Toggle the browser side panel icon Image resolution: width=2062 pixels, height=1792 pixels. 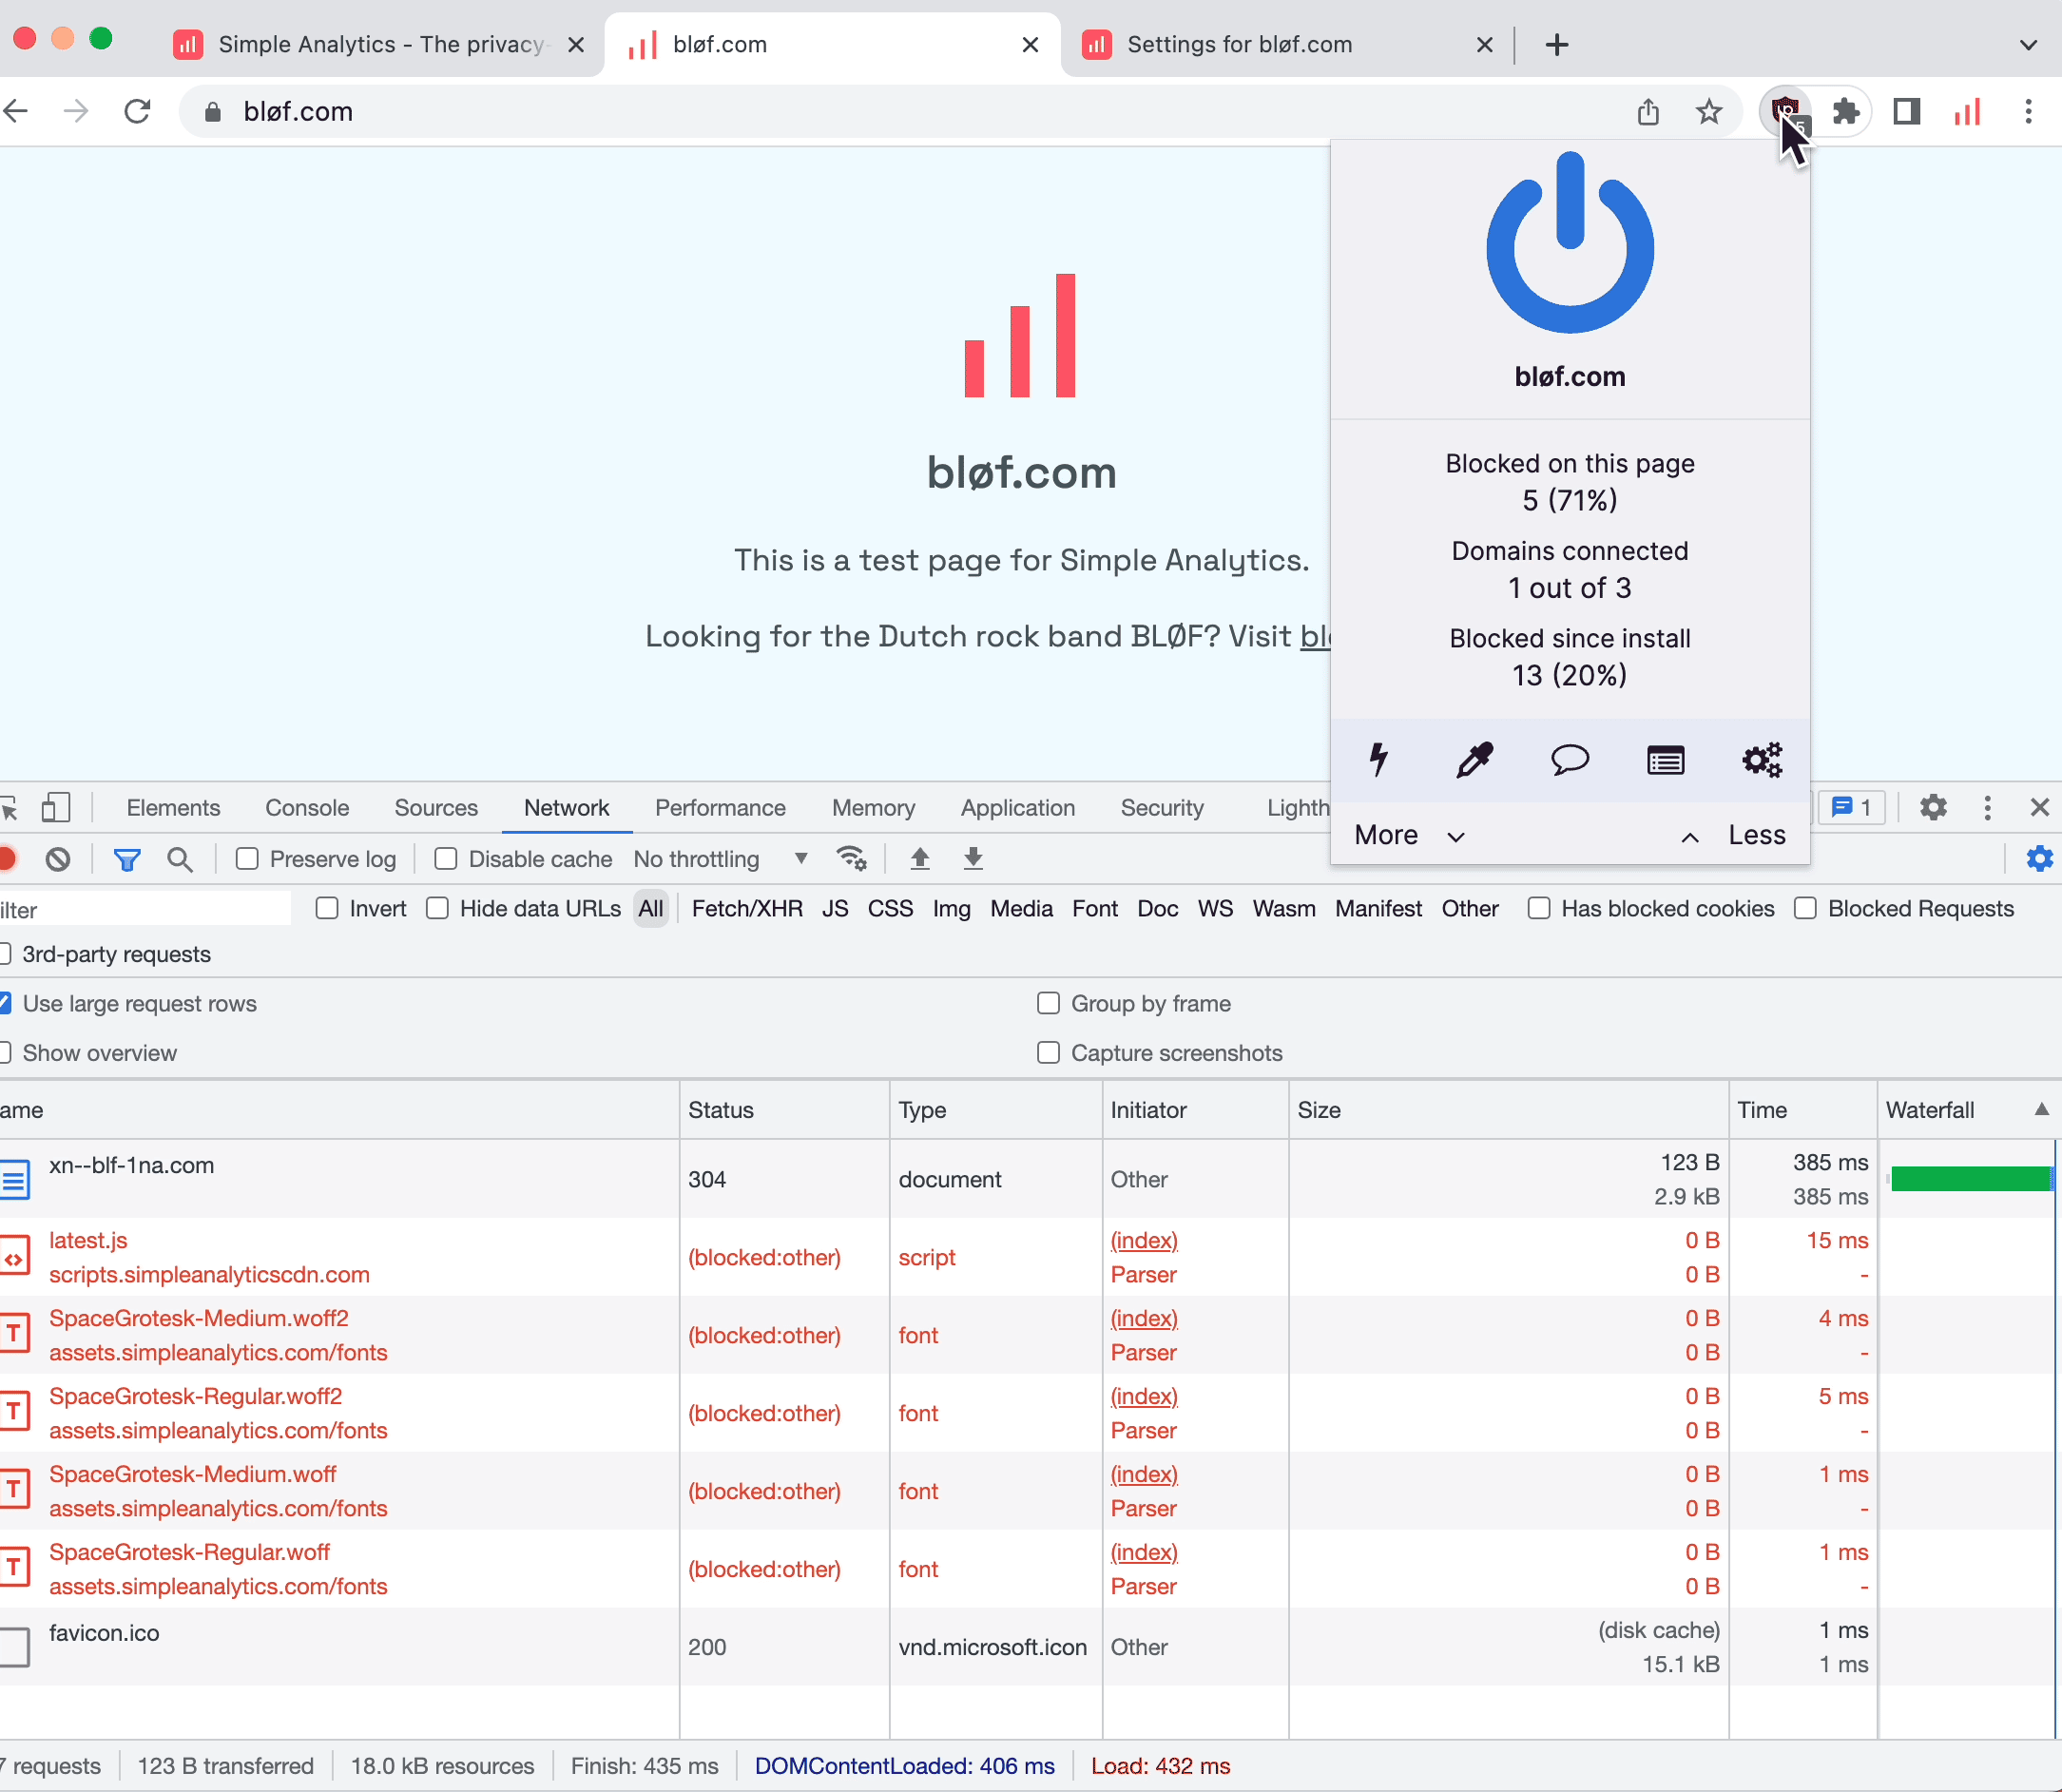1907,112
